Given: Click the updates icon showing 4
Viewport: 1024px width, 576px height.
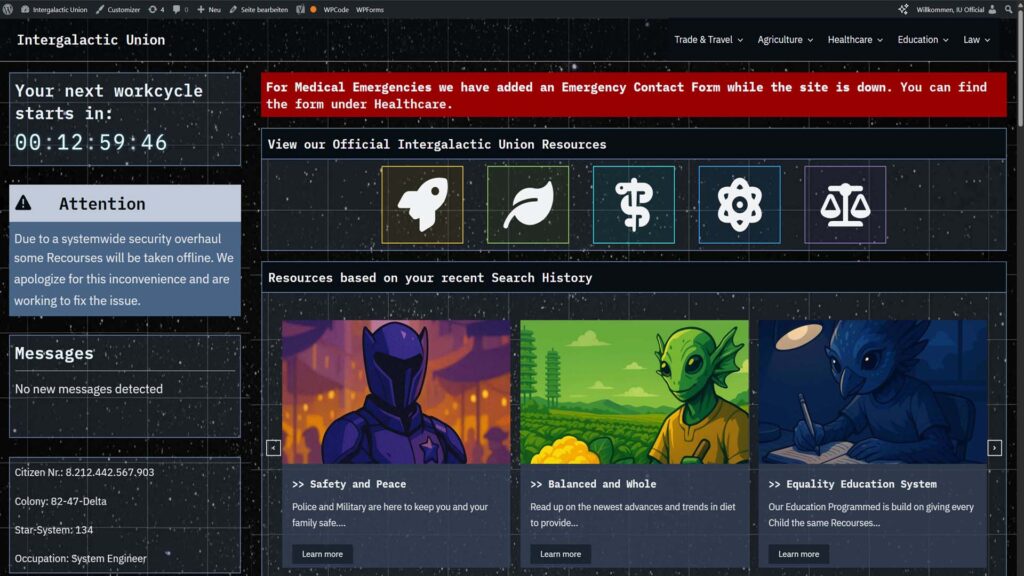Looking at the screenshot, I should [156, 9].
